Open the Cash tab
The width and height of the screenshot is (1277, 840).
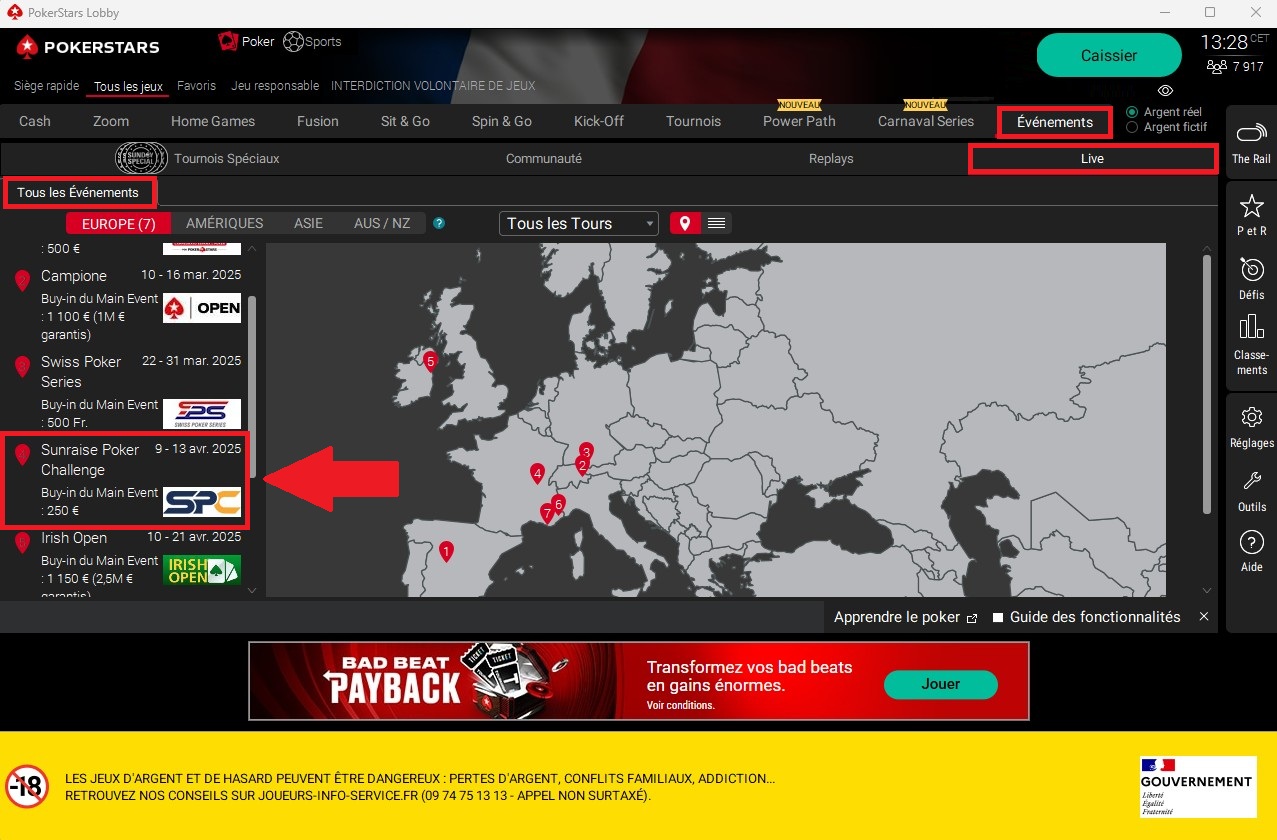point(35,121)
